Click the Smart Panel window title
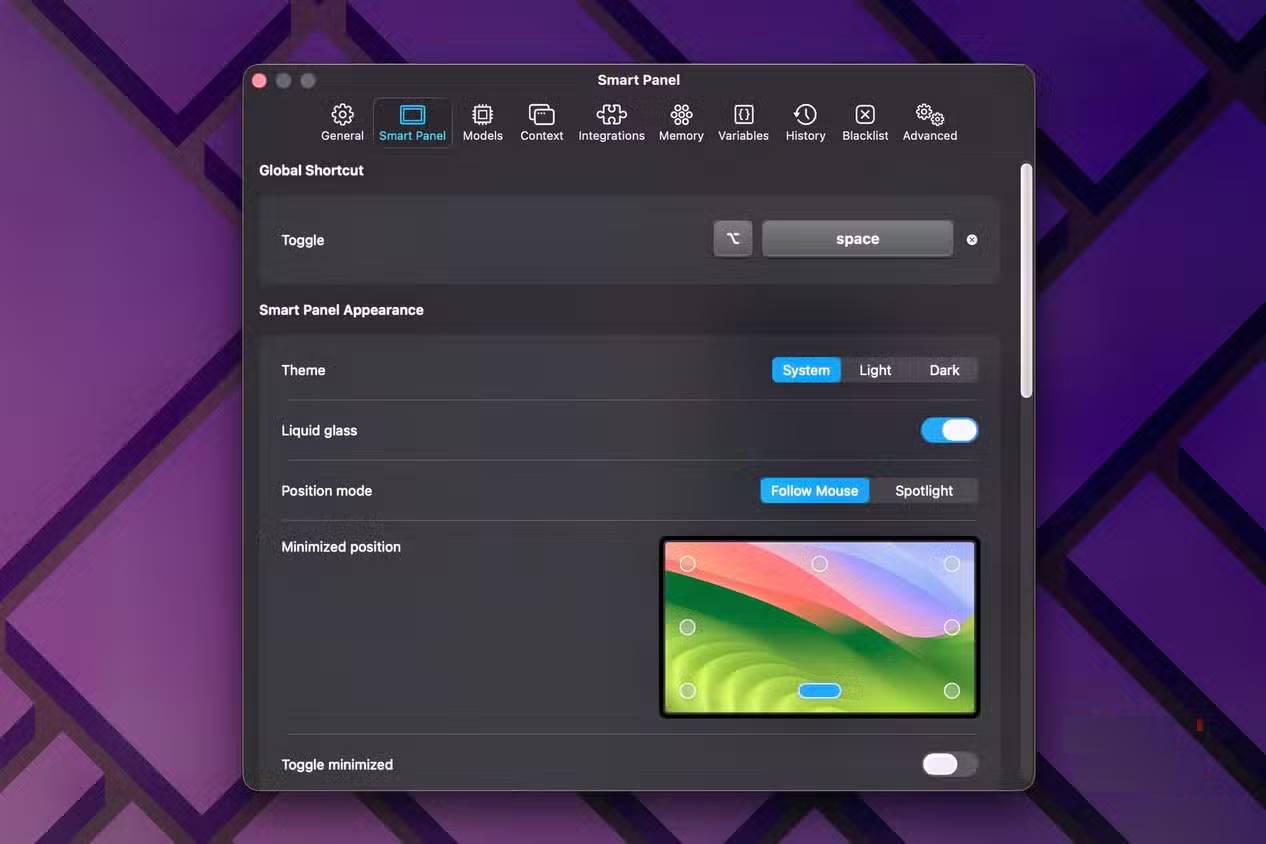The width and height of the screenshot is (1266, 844). click(639, 80)
